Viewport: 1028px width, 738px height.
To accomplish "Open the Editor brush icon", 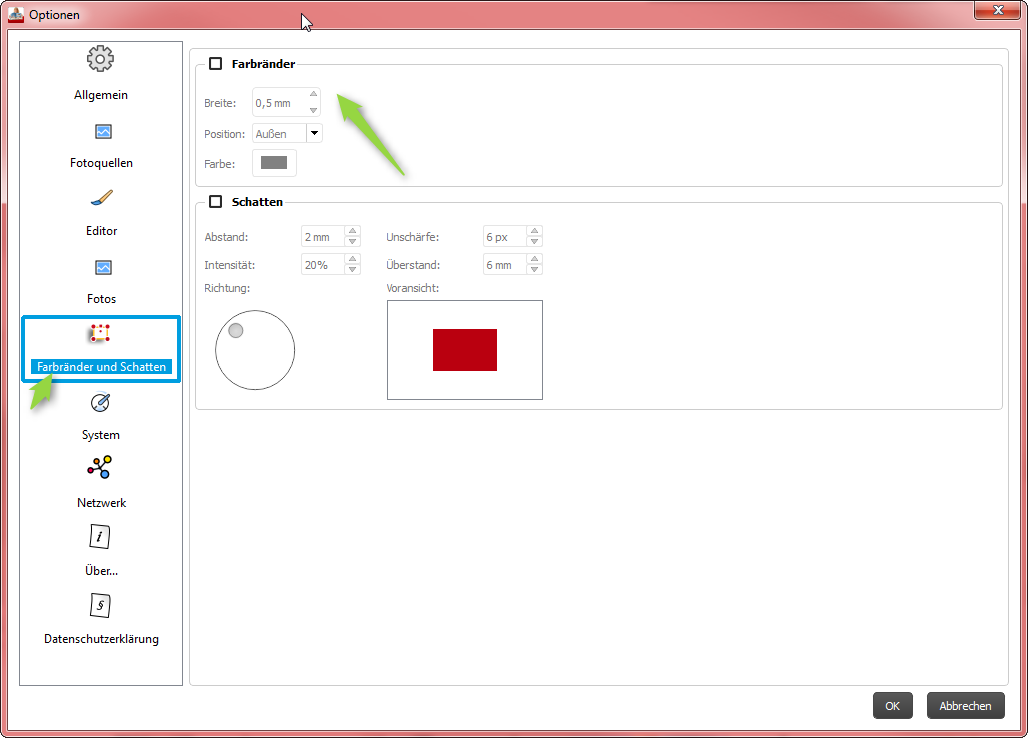I will coord(101,199).
